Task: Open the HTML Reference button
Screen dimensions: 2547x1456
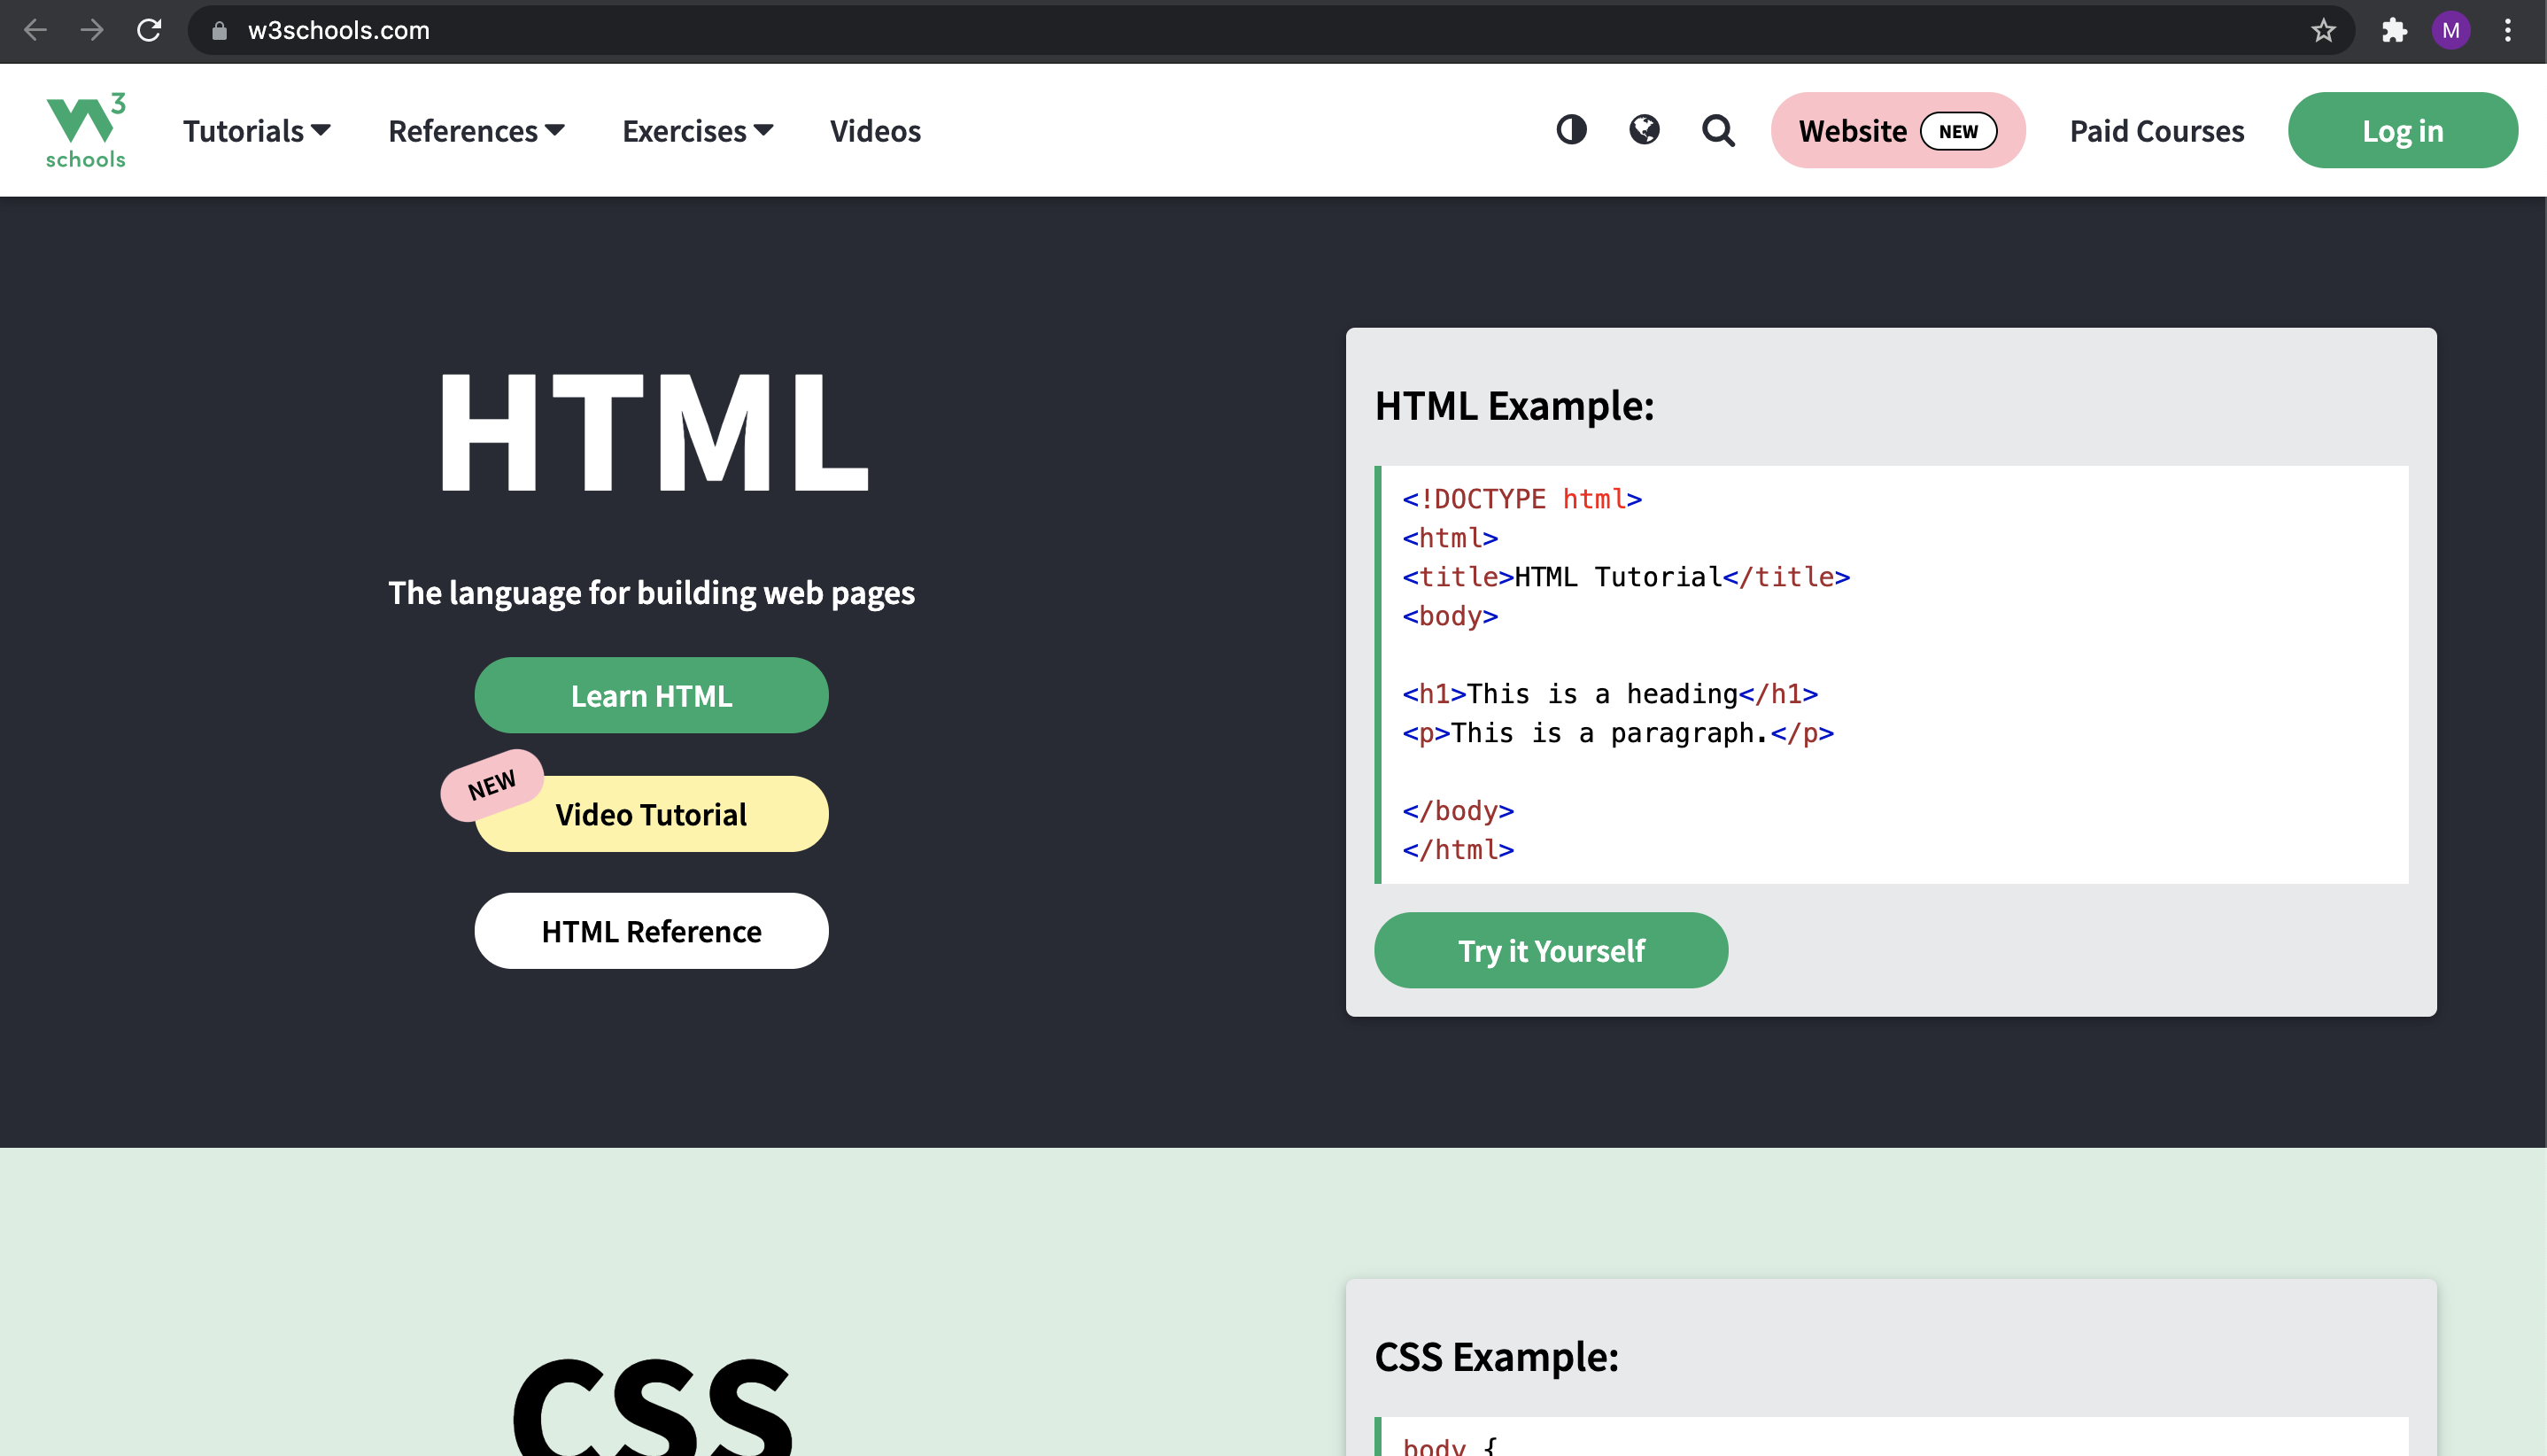Action: [651, 931]
